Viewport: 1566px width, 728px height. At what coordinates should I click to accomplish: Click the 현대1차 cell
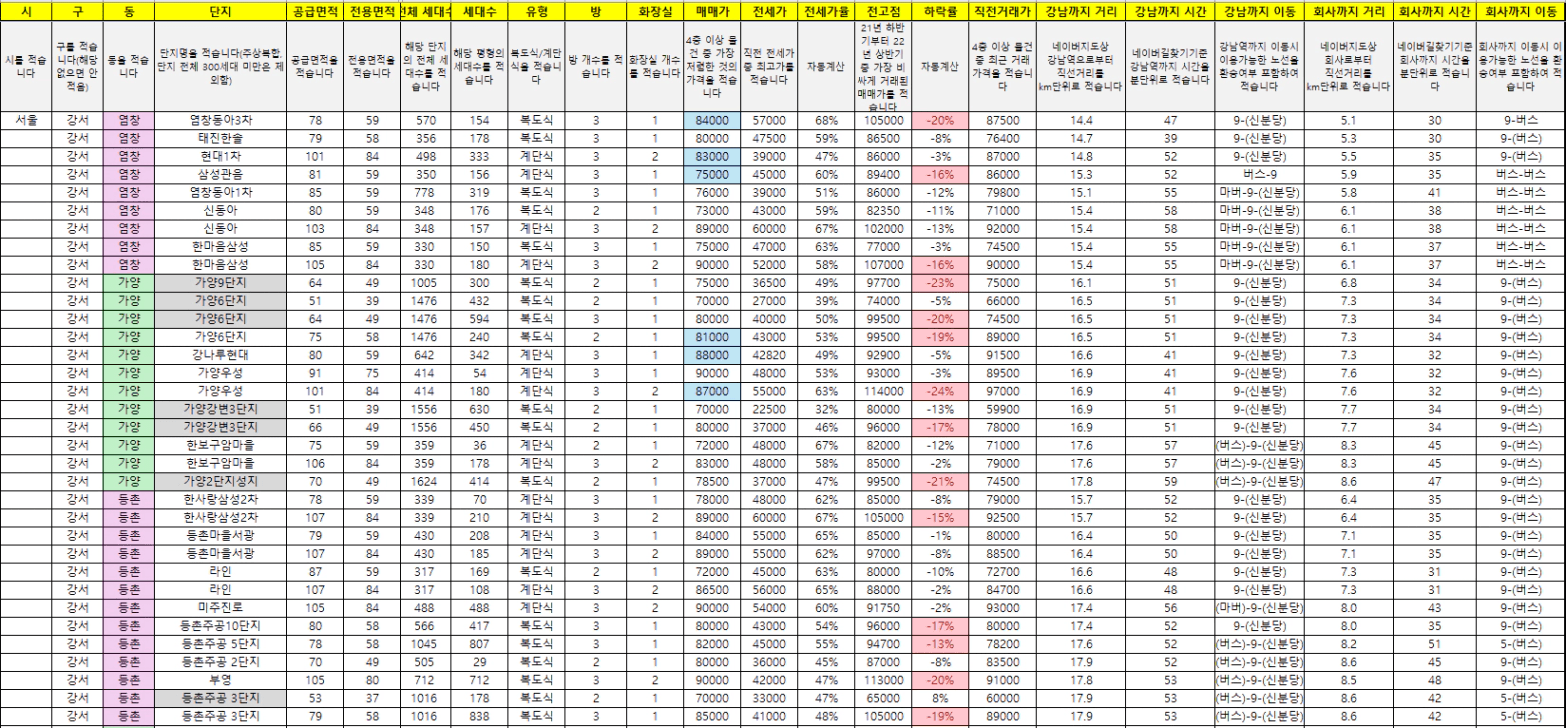pos(219,156)
